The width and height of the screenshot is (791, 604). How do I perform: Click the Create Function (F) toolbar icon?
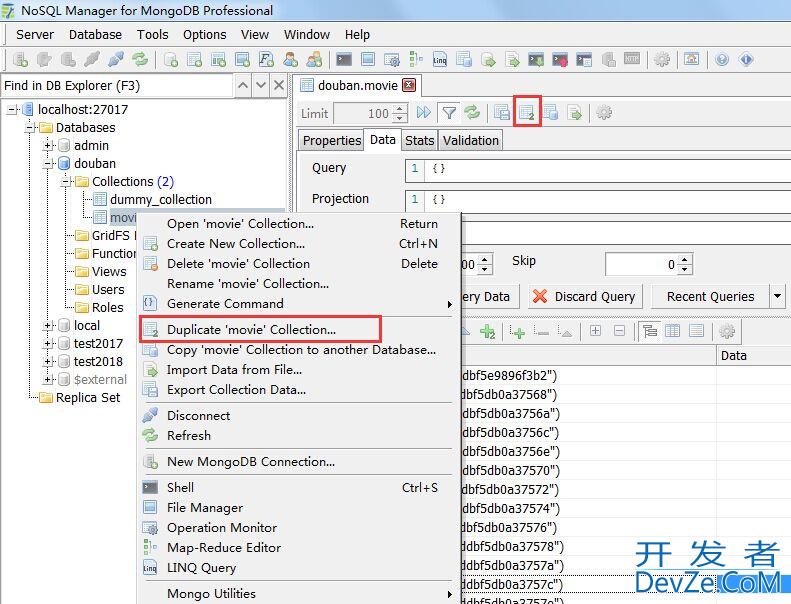[266, 60]
